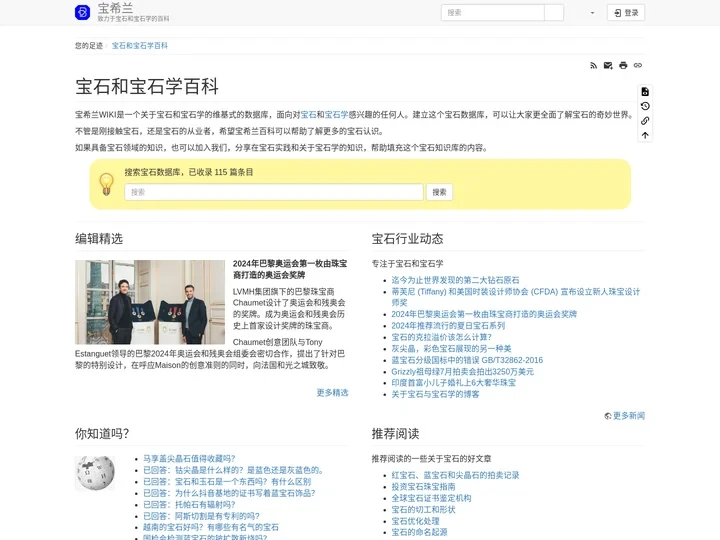Follow the 宝石 link in the intro paragraph
720x540 pixels.
(309, 114)
